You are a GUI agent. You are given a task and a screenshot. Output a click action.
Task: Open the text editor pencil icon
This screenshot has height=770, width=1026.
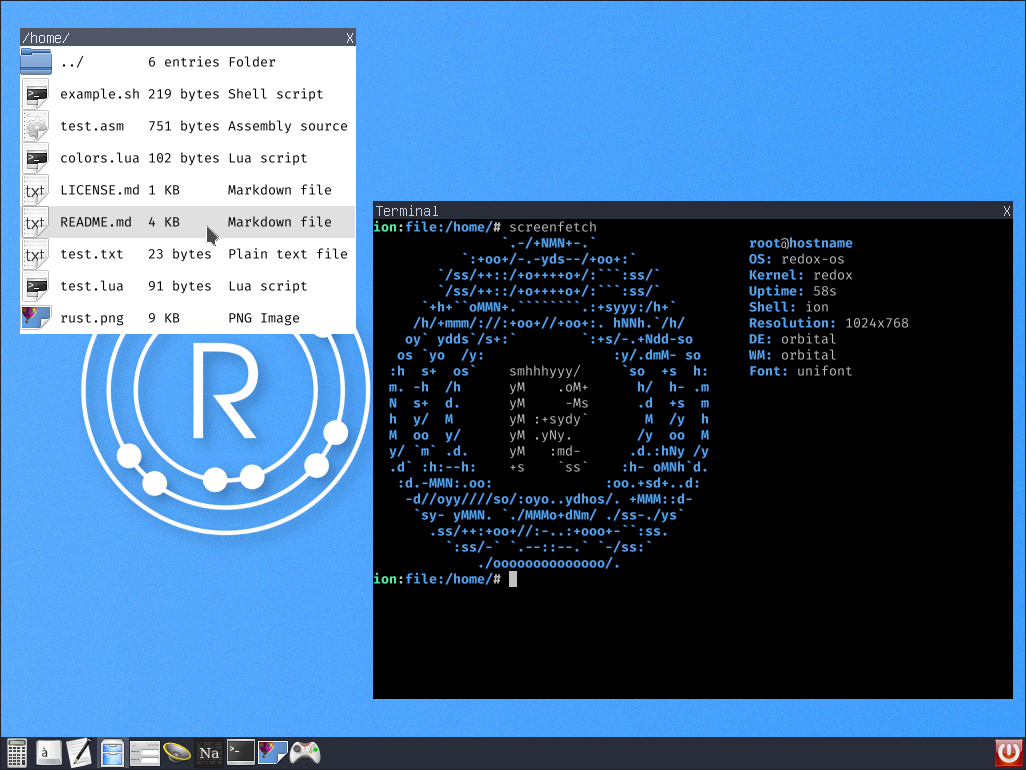coord(80,753)
